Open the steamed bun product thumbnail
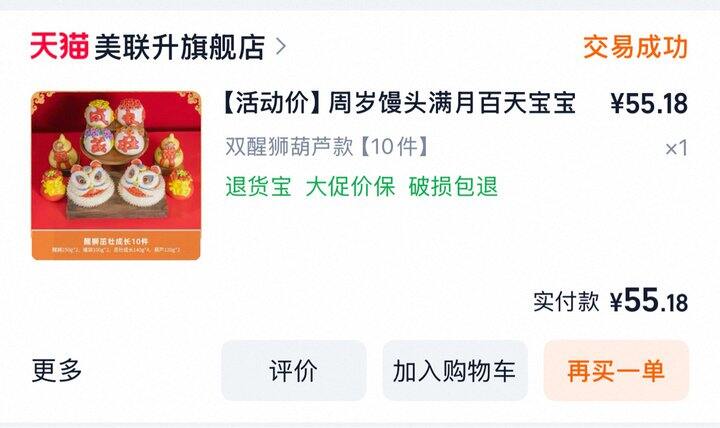This screenshot has height=428, width=720. click(116, 175)
